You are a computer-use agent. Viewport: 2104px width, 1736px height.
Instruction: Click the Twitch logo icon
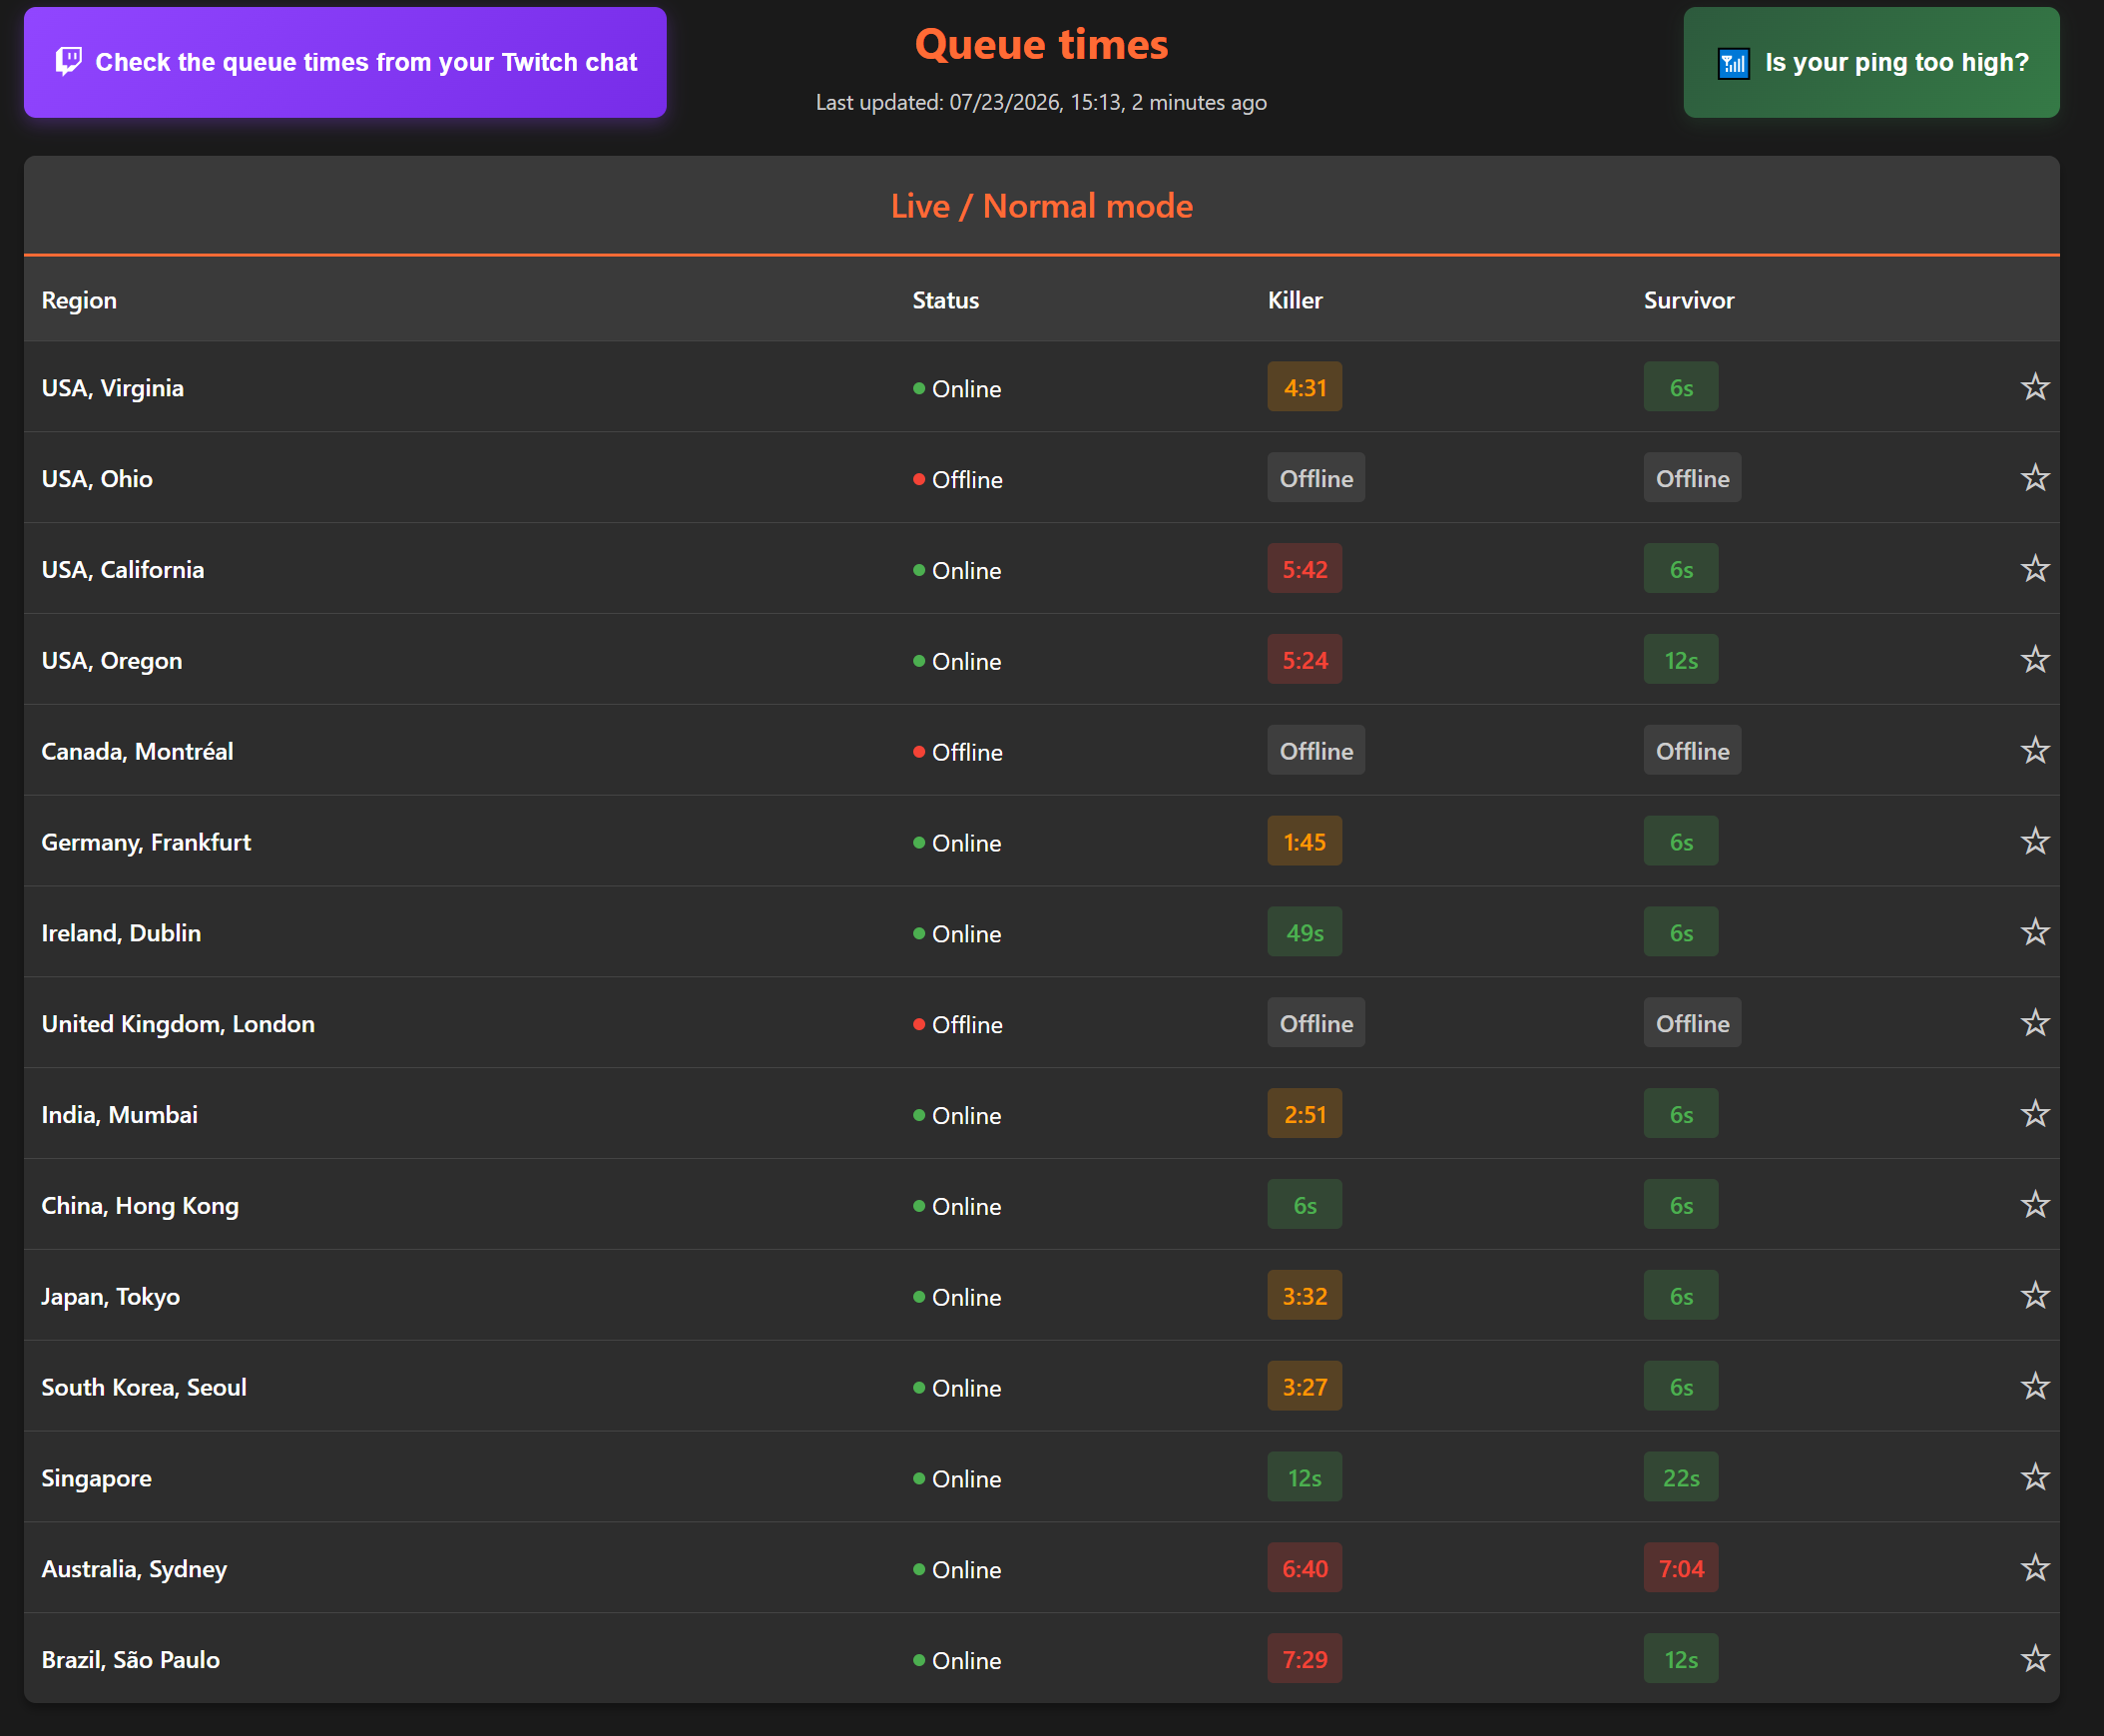(x=68, y=62)
